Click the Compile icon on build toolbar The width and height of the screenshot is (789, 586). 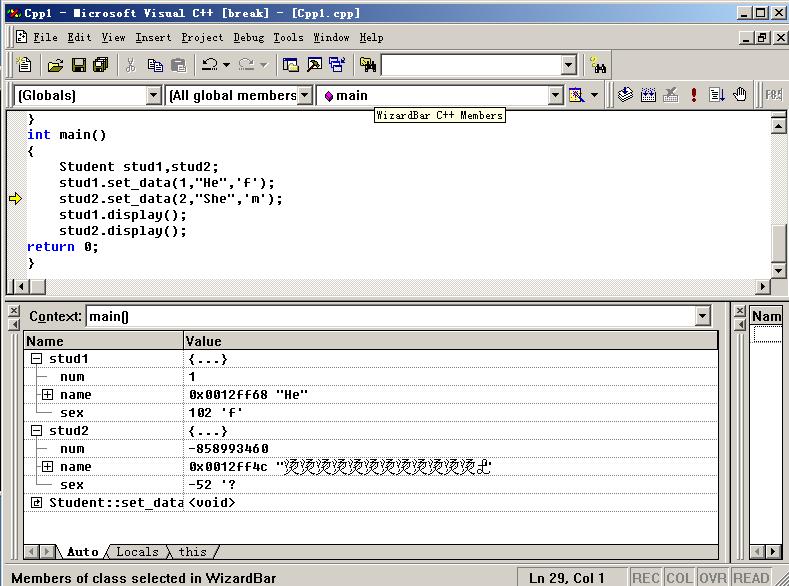625,95
